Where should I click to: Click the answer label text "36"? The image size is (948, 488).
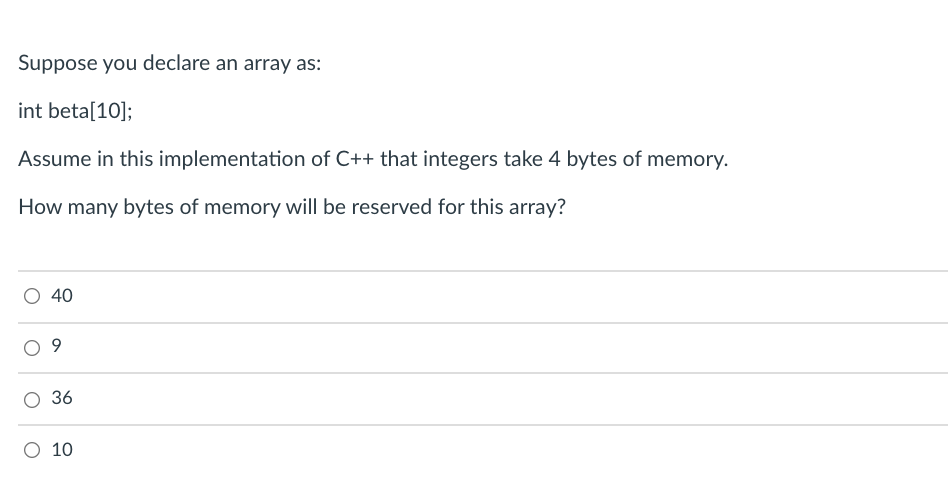point(62,398)
